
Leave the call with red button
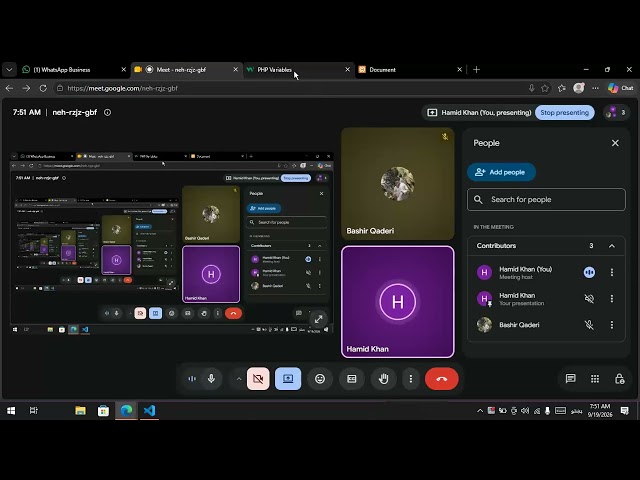(x=442, y=379)
